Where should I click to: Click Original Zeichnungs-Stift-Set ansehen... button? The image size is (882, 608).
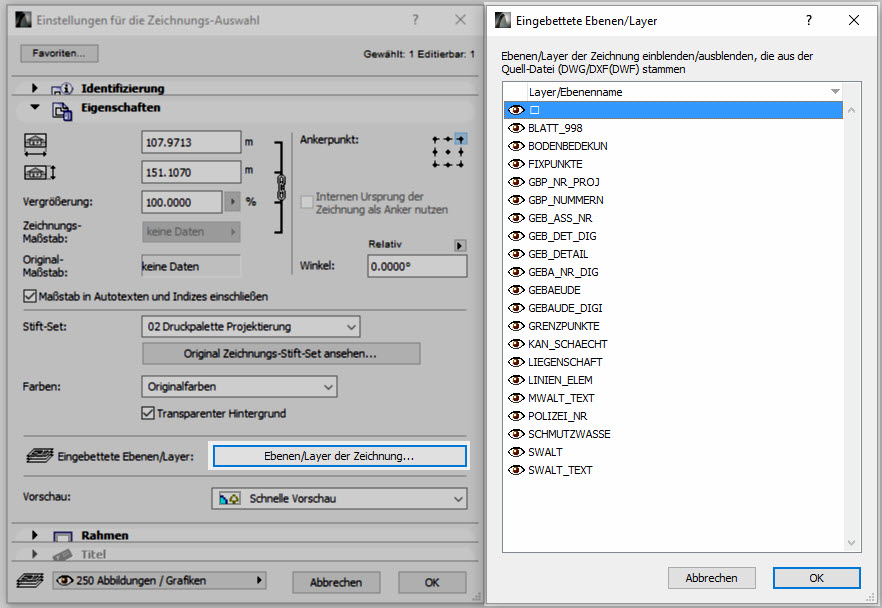(x=281, y=354)
